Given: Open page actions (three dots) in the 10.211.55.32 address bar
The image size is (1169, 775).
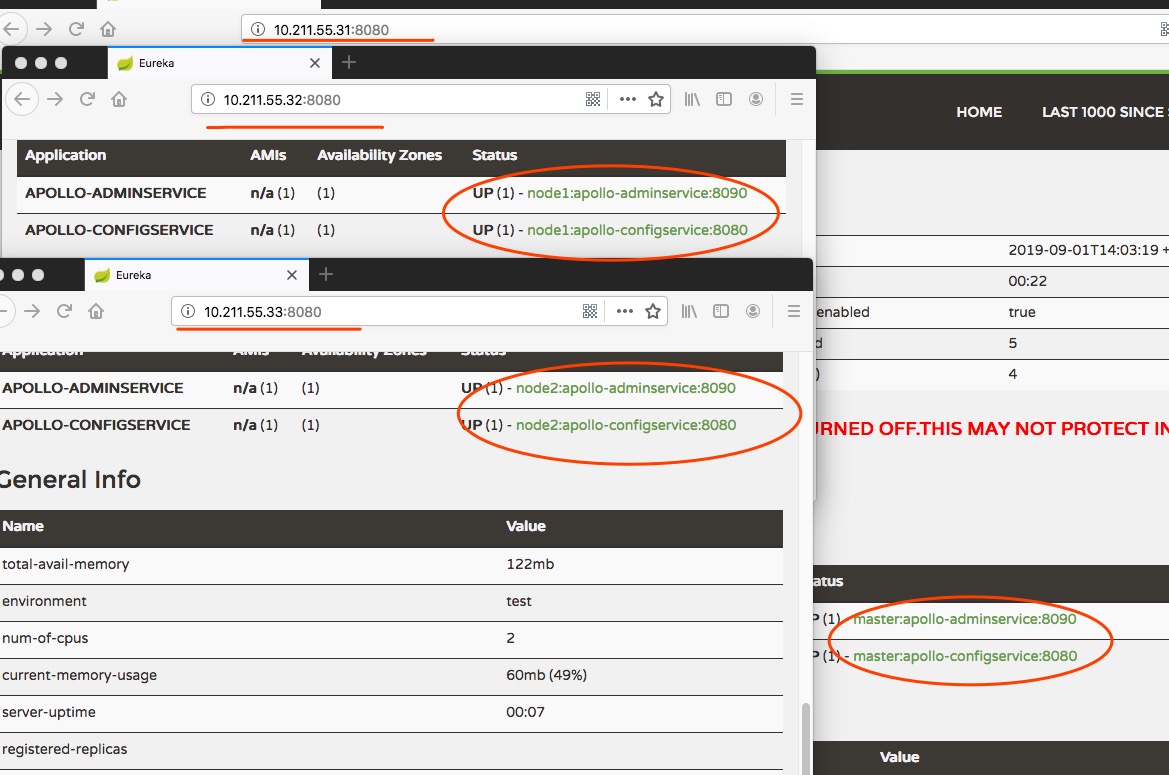Looking at the screenshot, I should click(628, 99).
